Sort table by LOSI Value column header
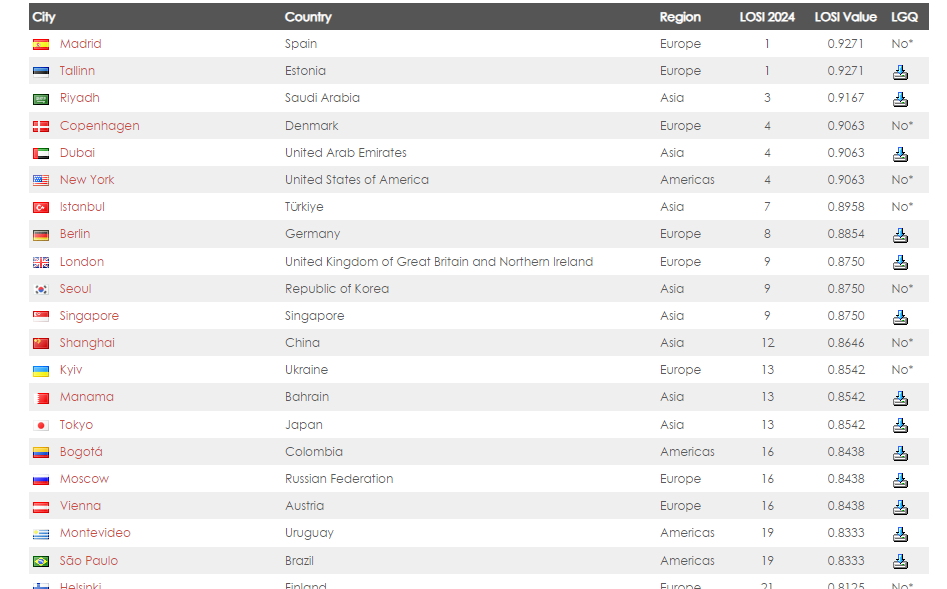Viewport: 947px width, 589px height. point(845,17)
